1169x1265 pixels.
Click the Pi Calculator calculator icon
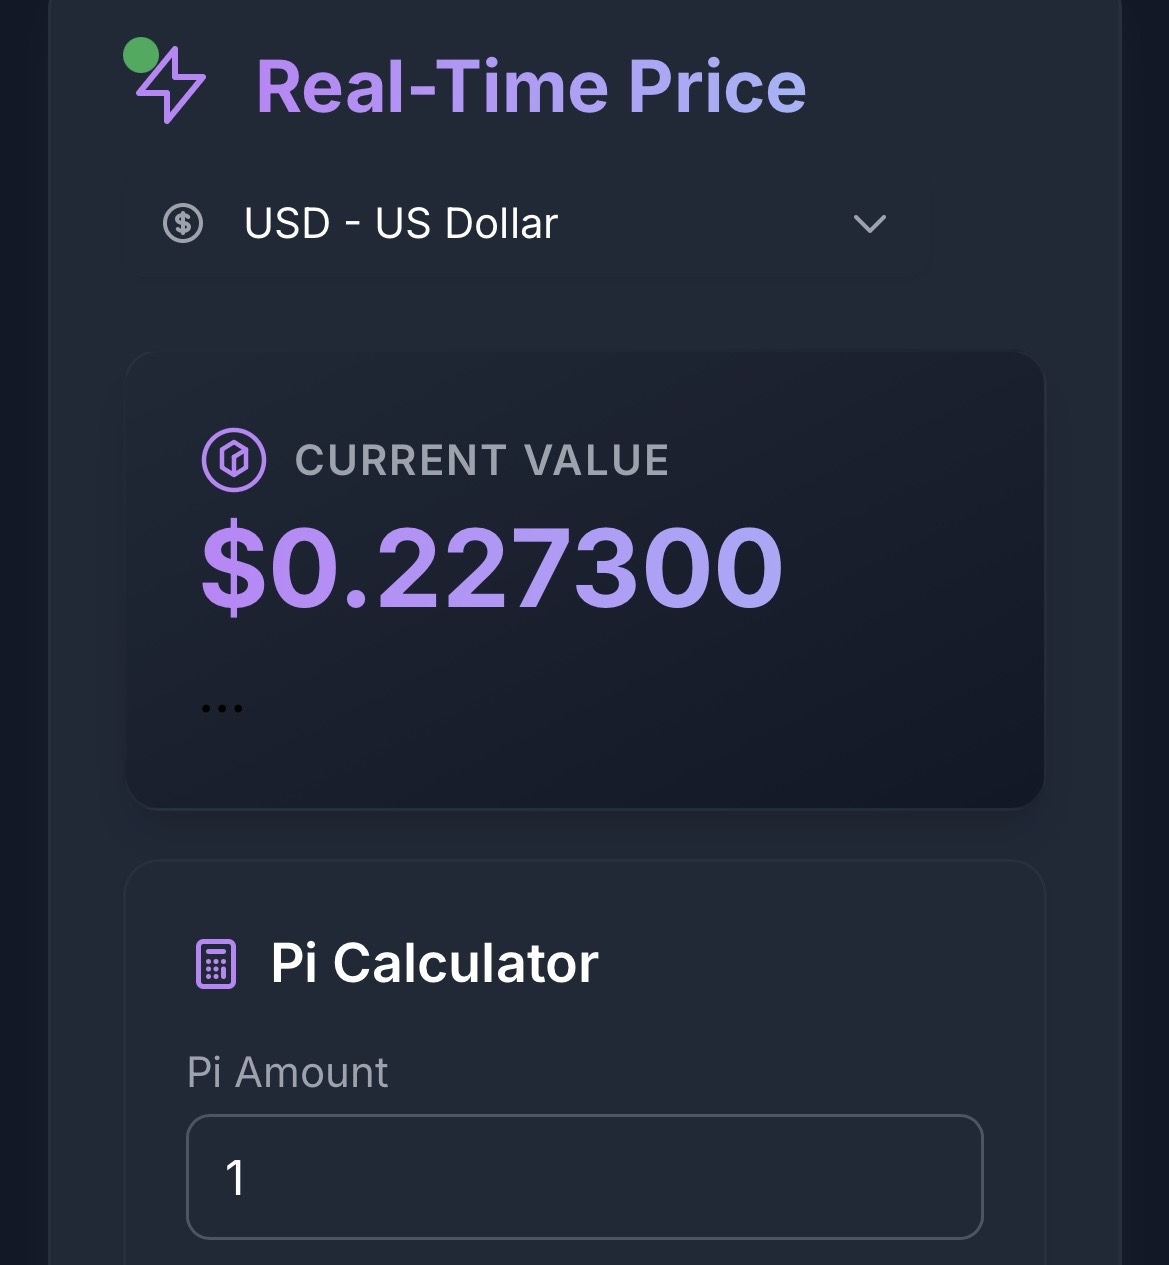216,964
